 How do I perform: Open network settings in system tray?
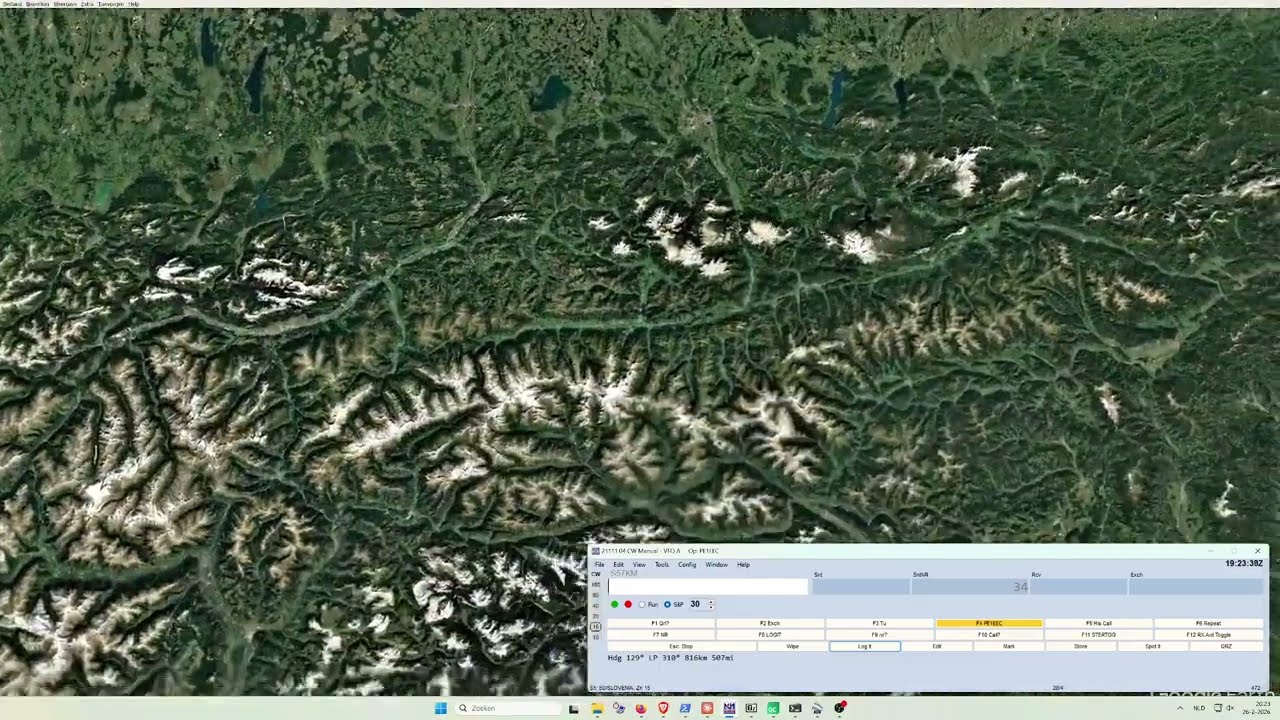click(x=1216, y=708)
